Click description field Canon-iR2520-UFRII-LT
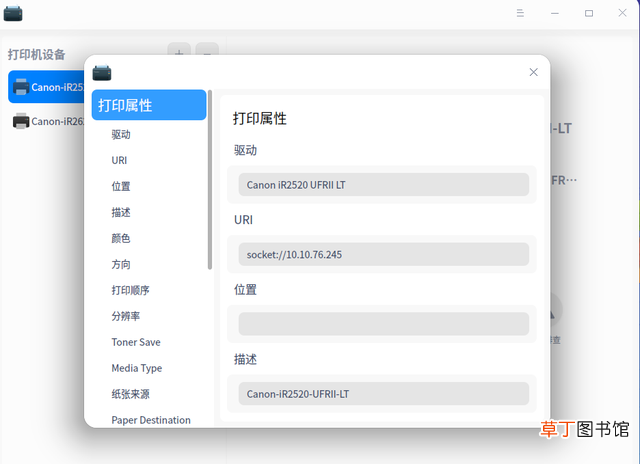This screenshot has width=640, height=464. 384,394
